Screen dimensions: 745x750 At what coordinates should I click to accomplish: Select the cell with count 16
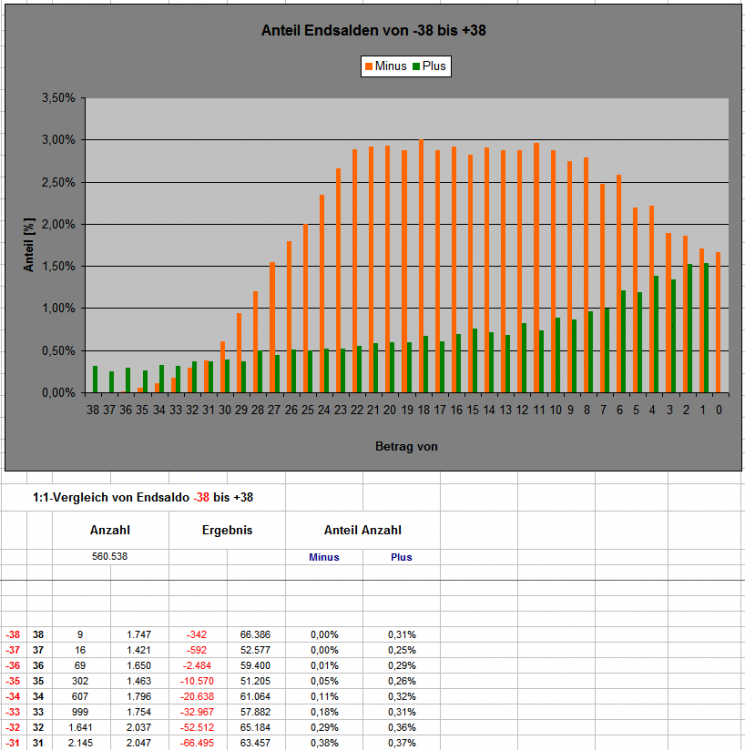81,650
